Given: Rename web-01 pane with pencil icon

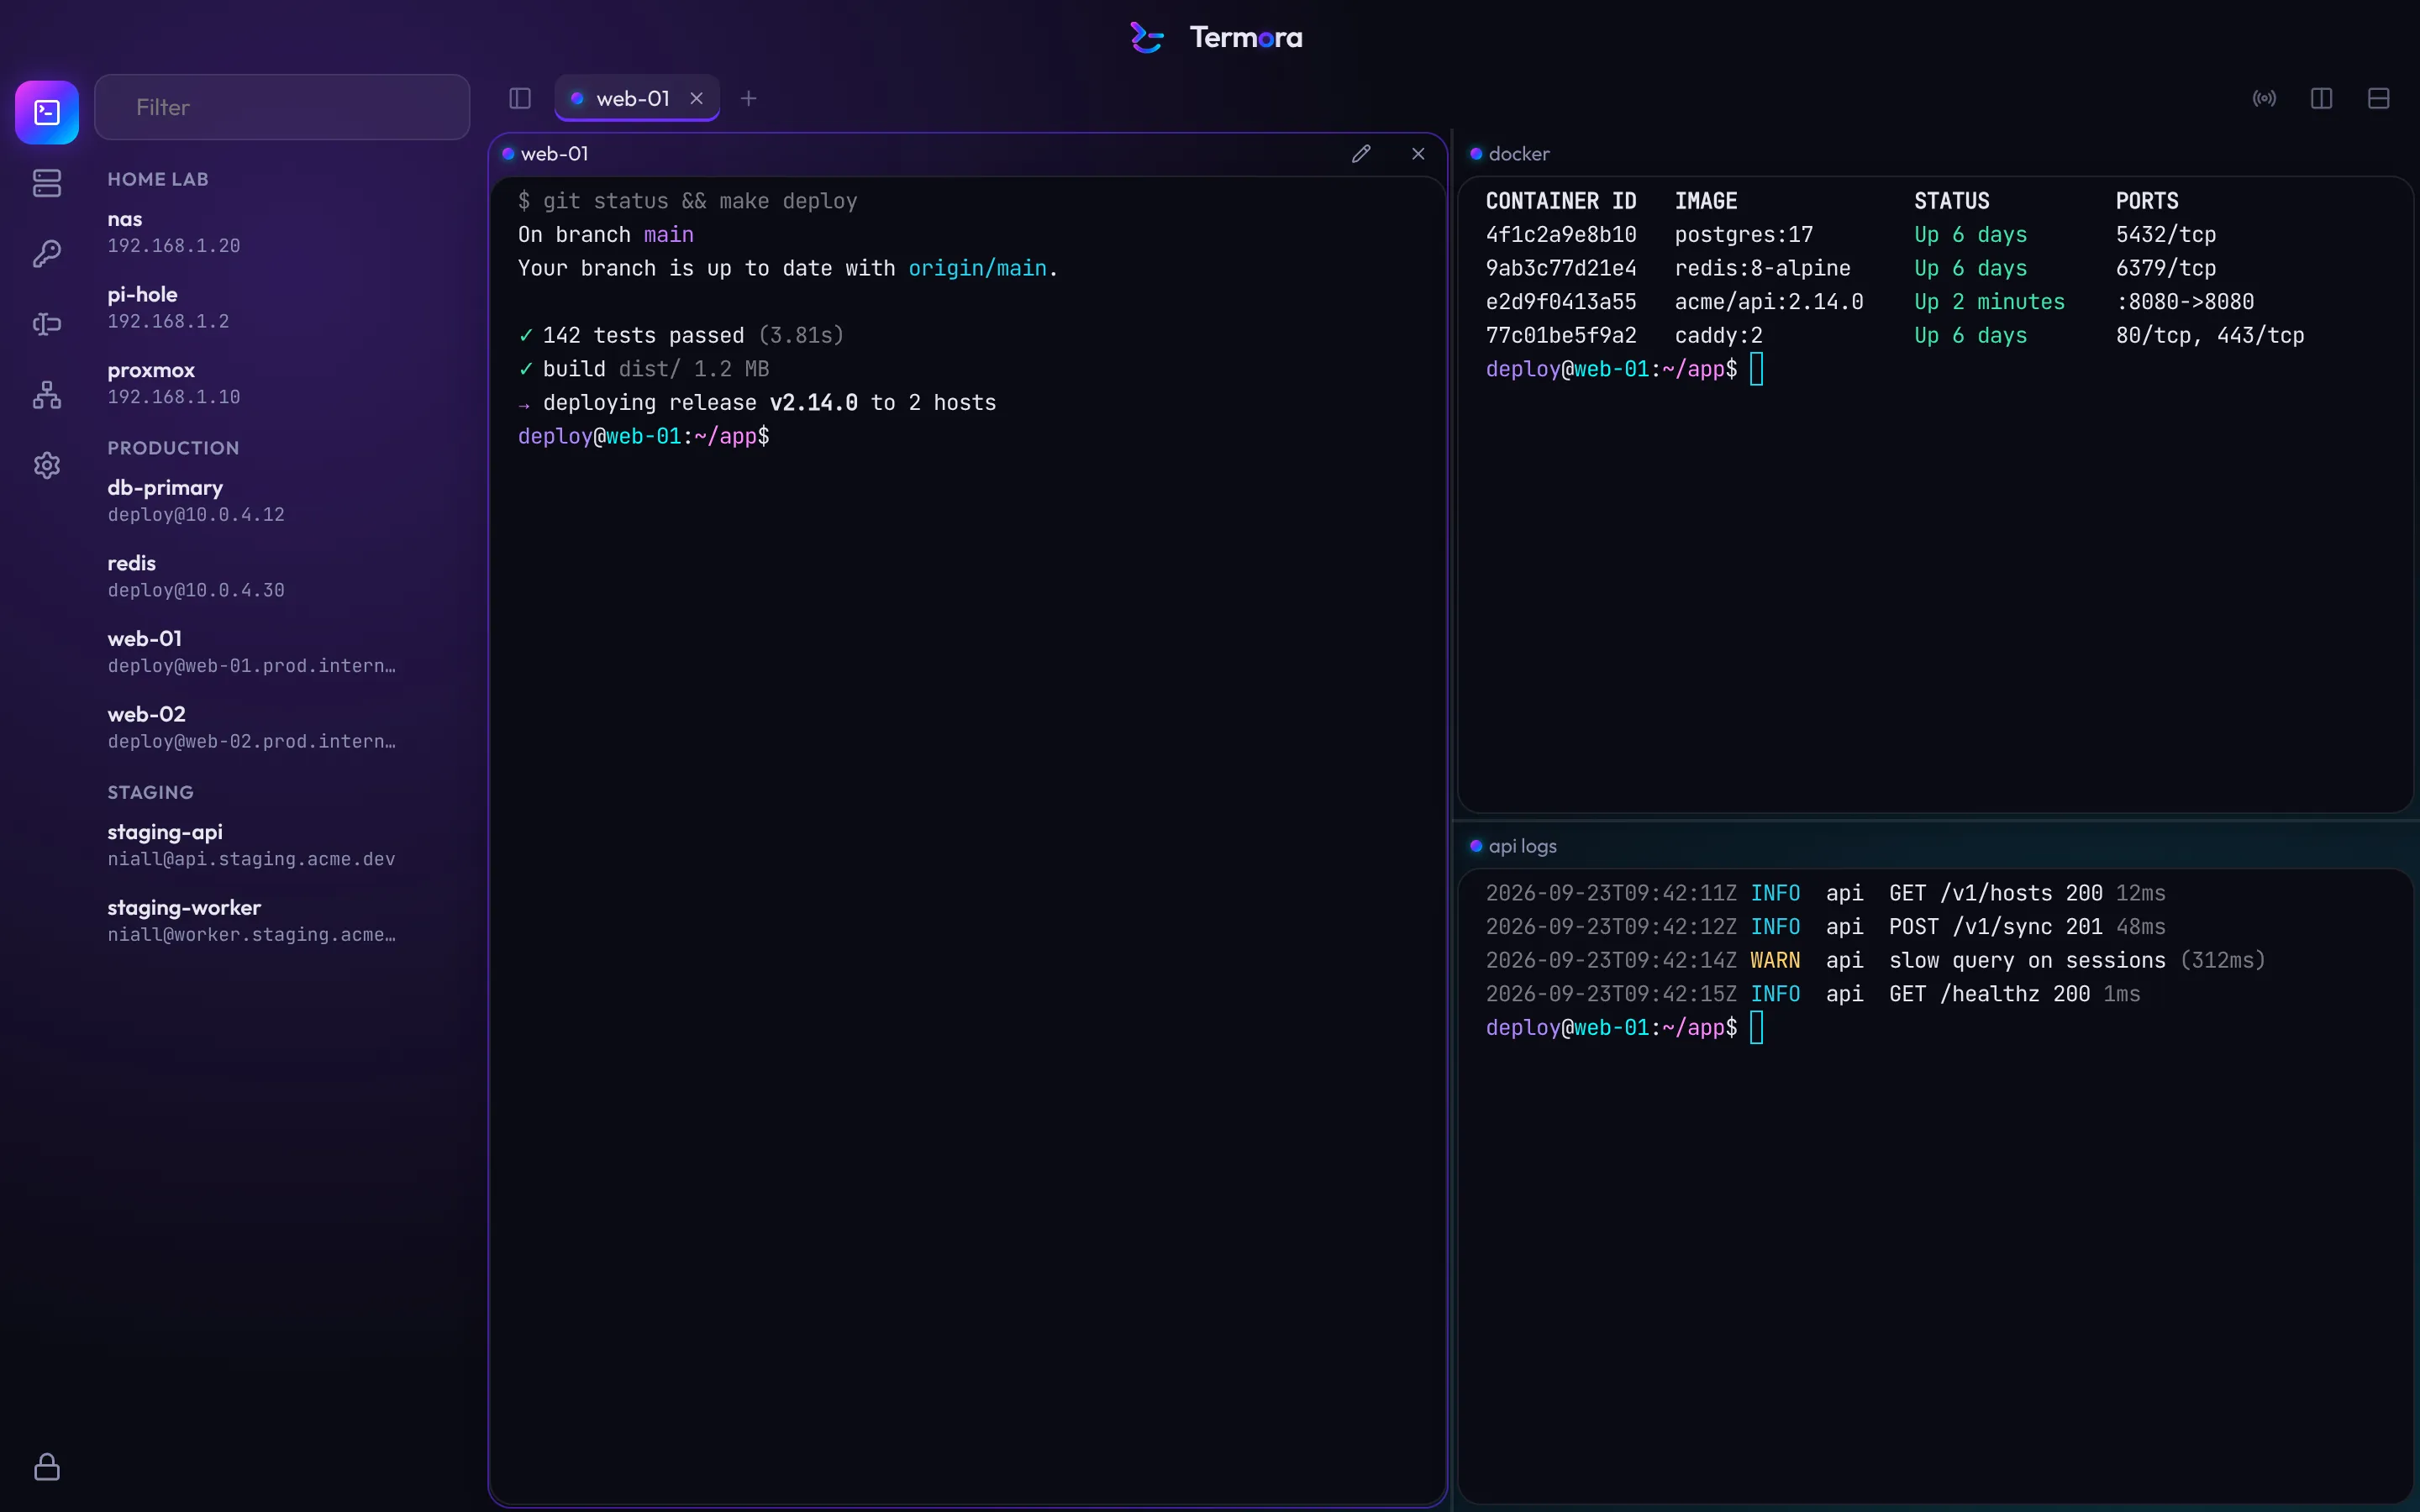Looking at the screenshot, I should click(1361, 154).
